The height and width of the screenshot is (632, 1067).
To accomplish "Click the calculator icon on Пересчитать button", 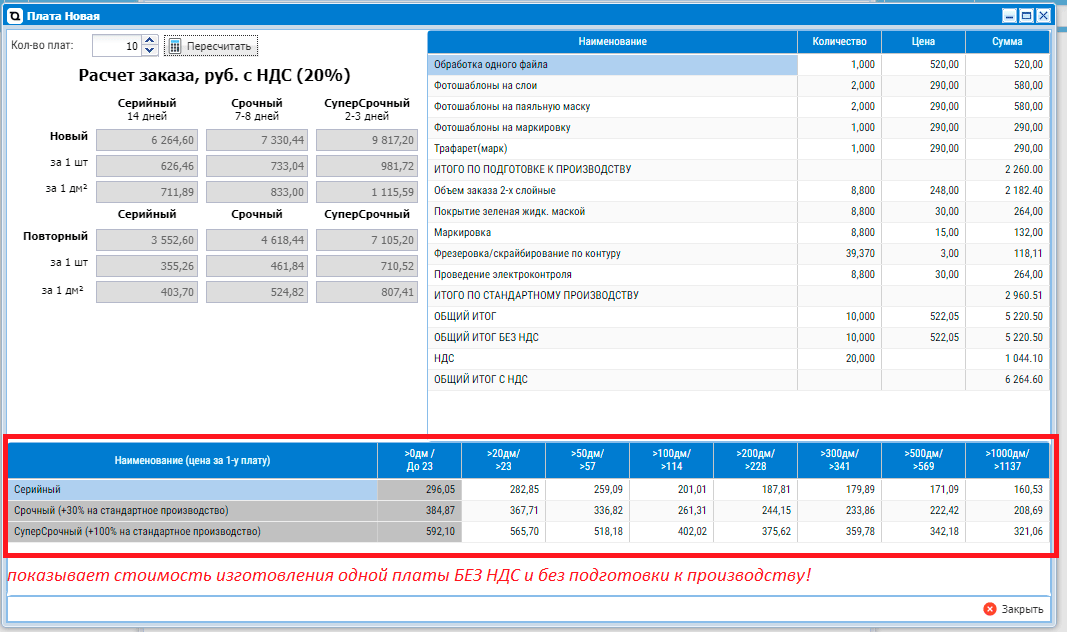I will pos(175,46).
